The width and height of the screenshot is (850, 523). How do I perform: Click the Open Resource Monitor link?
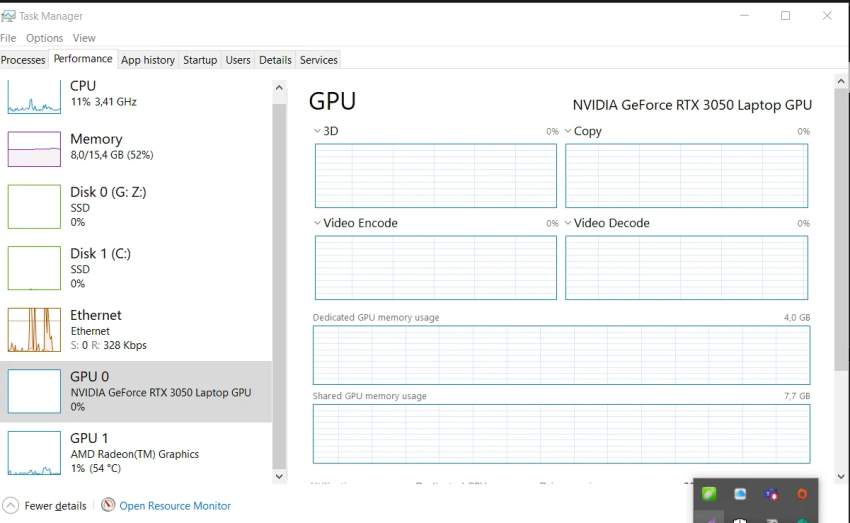175,506
